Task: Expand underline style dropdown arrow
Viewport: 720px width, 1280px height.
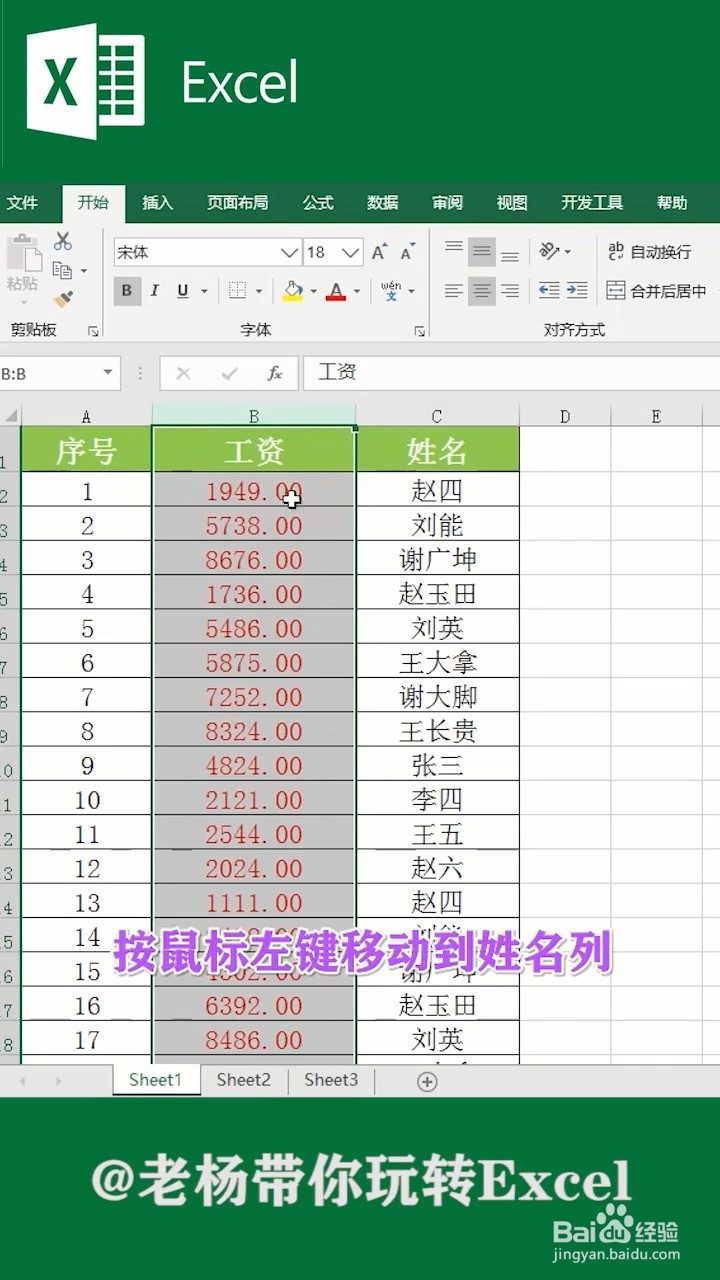Action: tap(204, 292)
